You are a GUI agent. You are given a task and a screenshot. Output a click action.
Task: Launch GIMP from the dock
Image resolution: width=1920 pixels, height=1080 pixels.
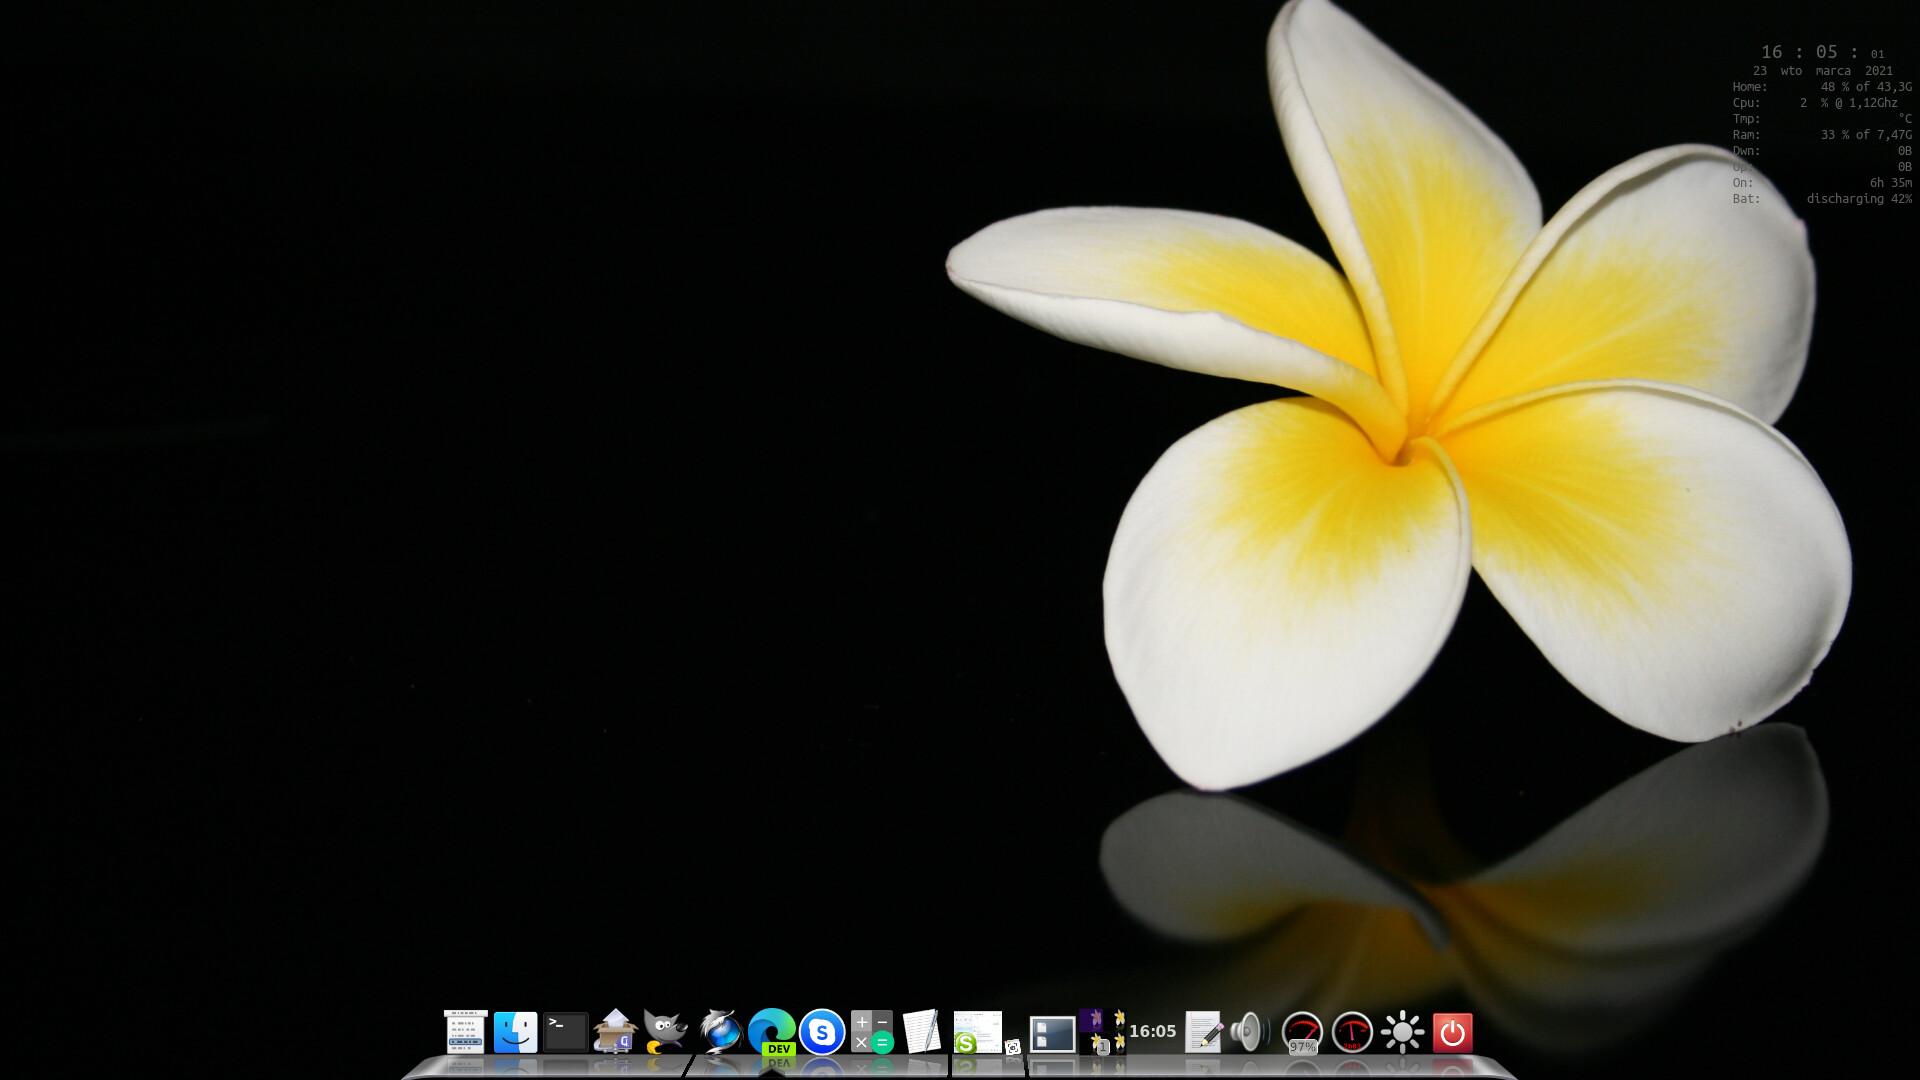pyautogui.click(x=665, y=1031)
